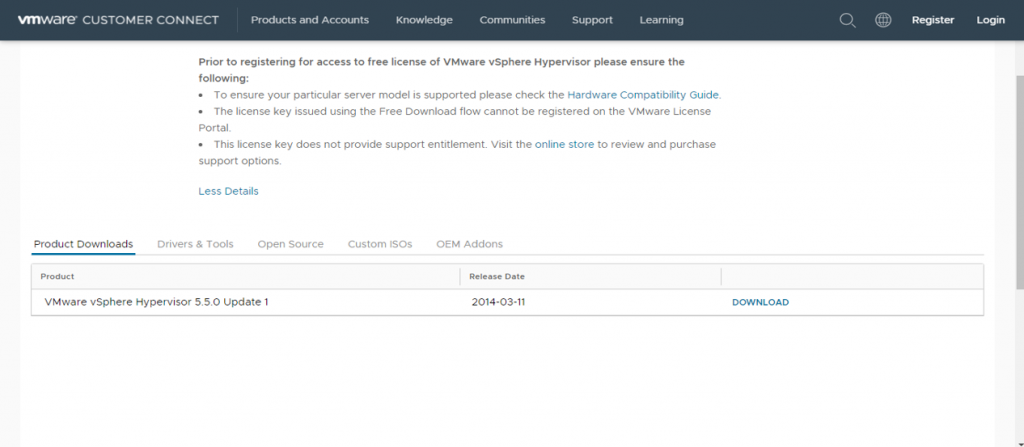1024x447 pixels.
Task: Click the Register link
Action: [933, 20]
